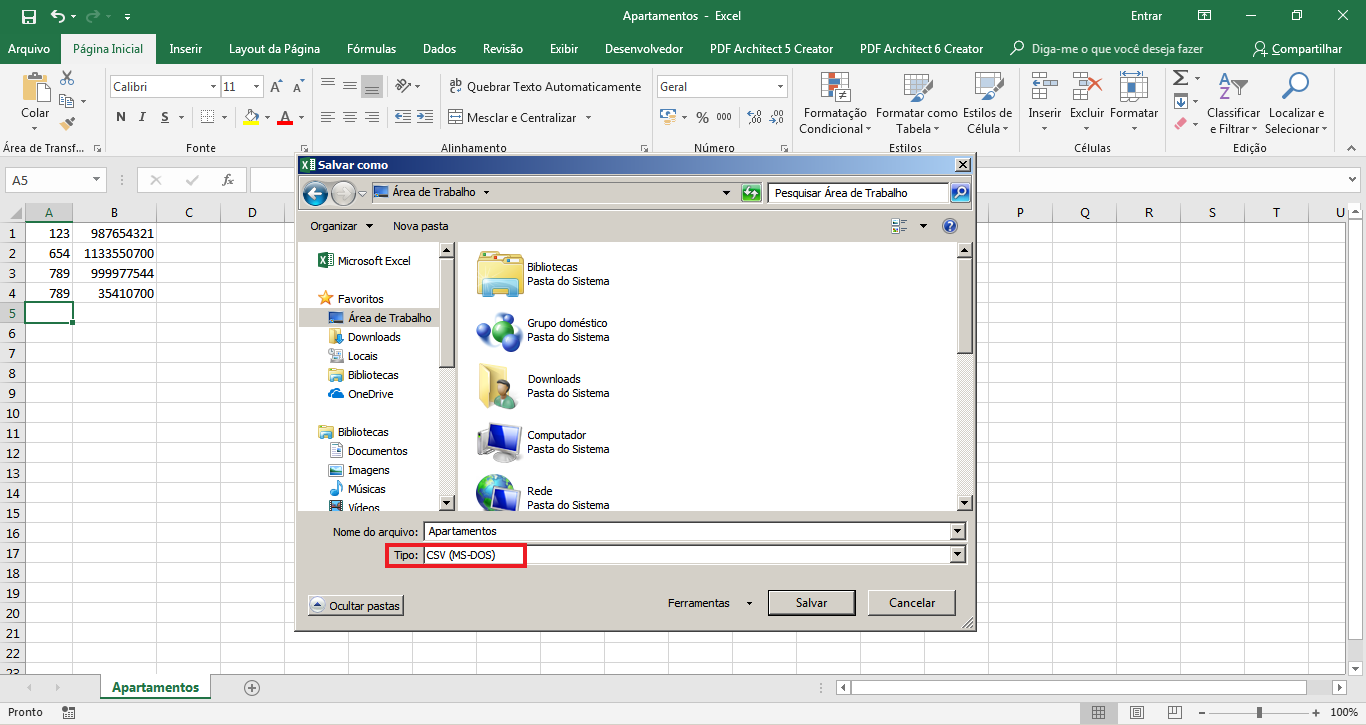Click the new sheet plus icon
The height and width of the screenshot is (725, 1366).
coord(252,687)
